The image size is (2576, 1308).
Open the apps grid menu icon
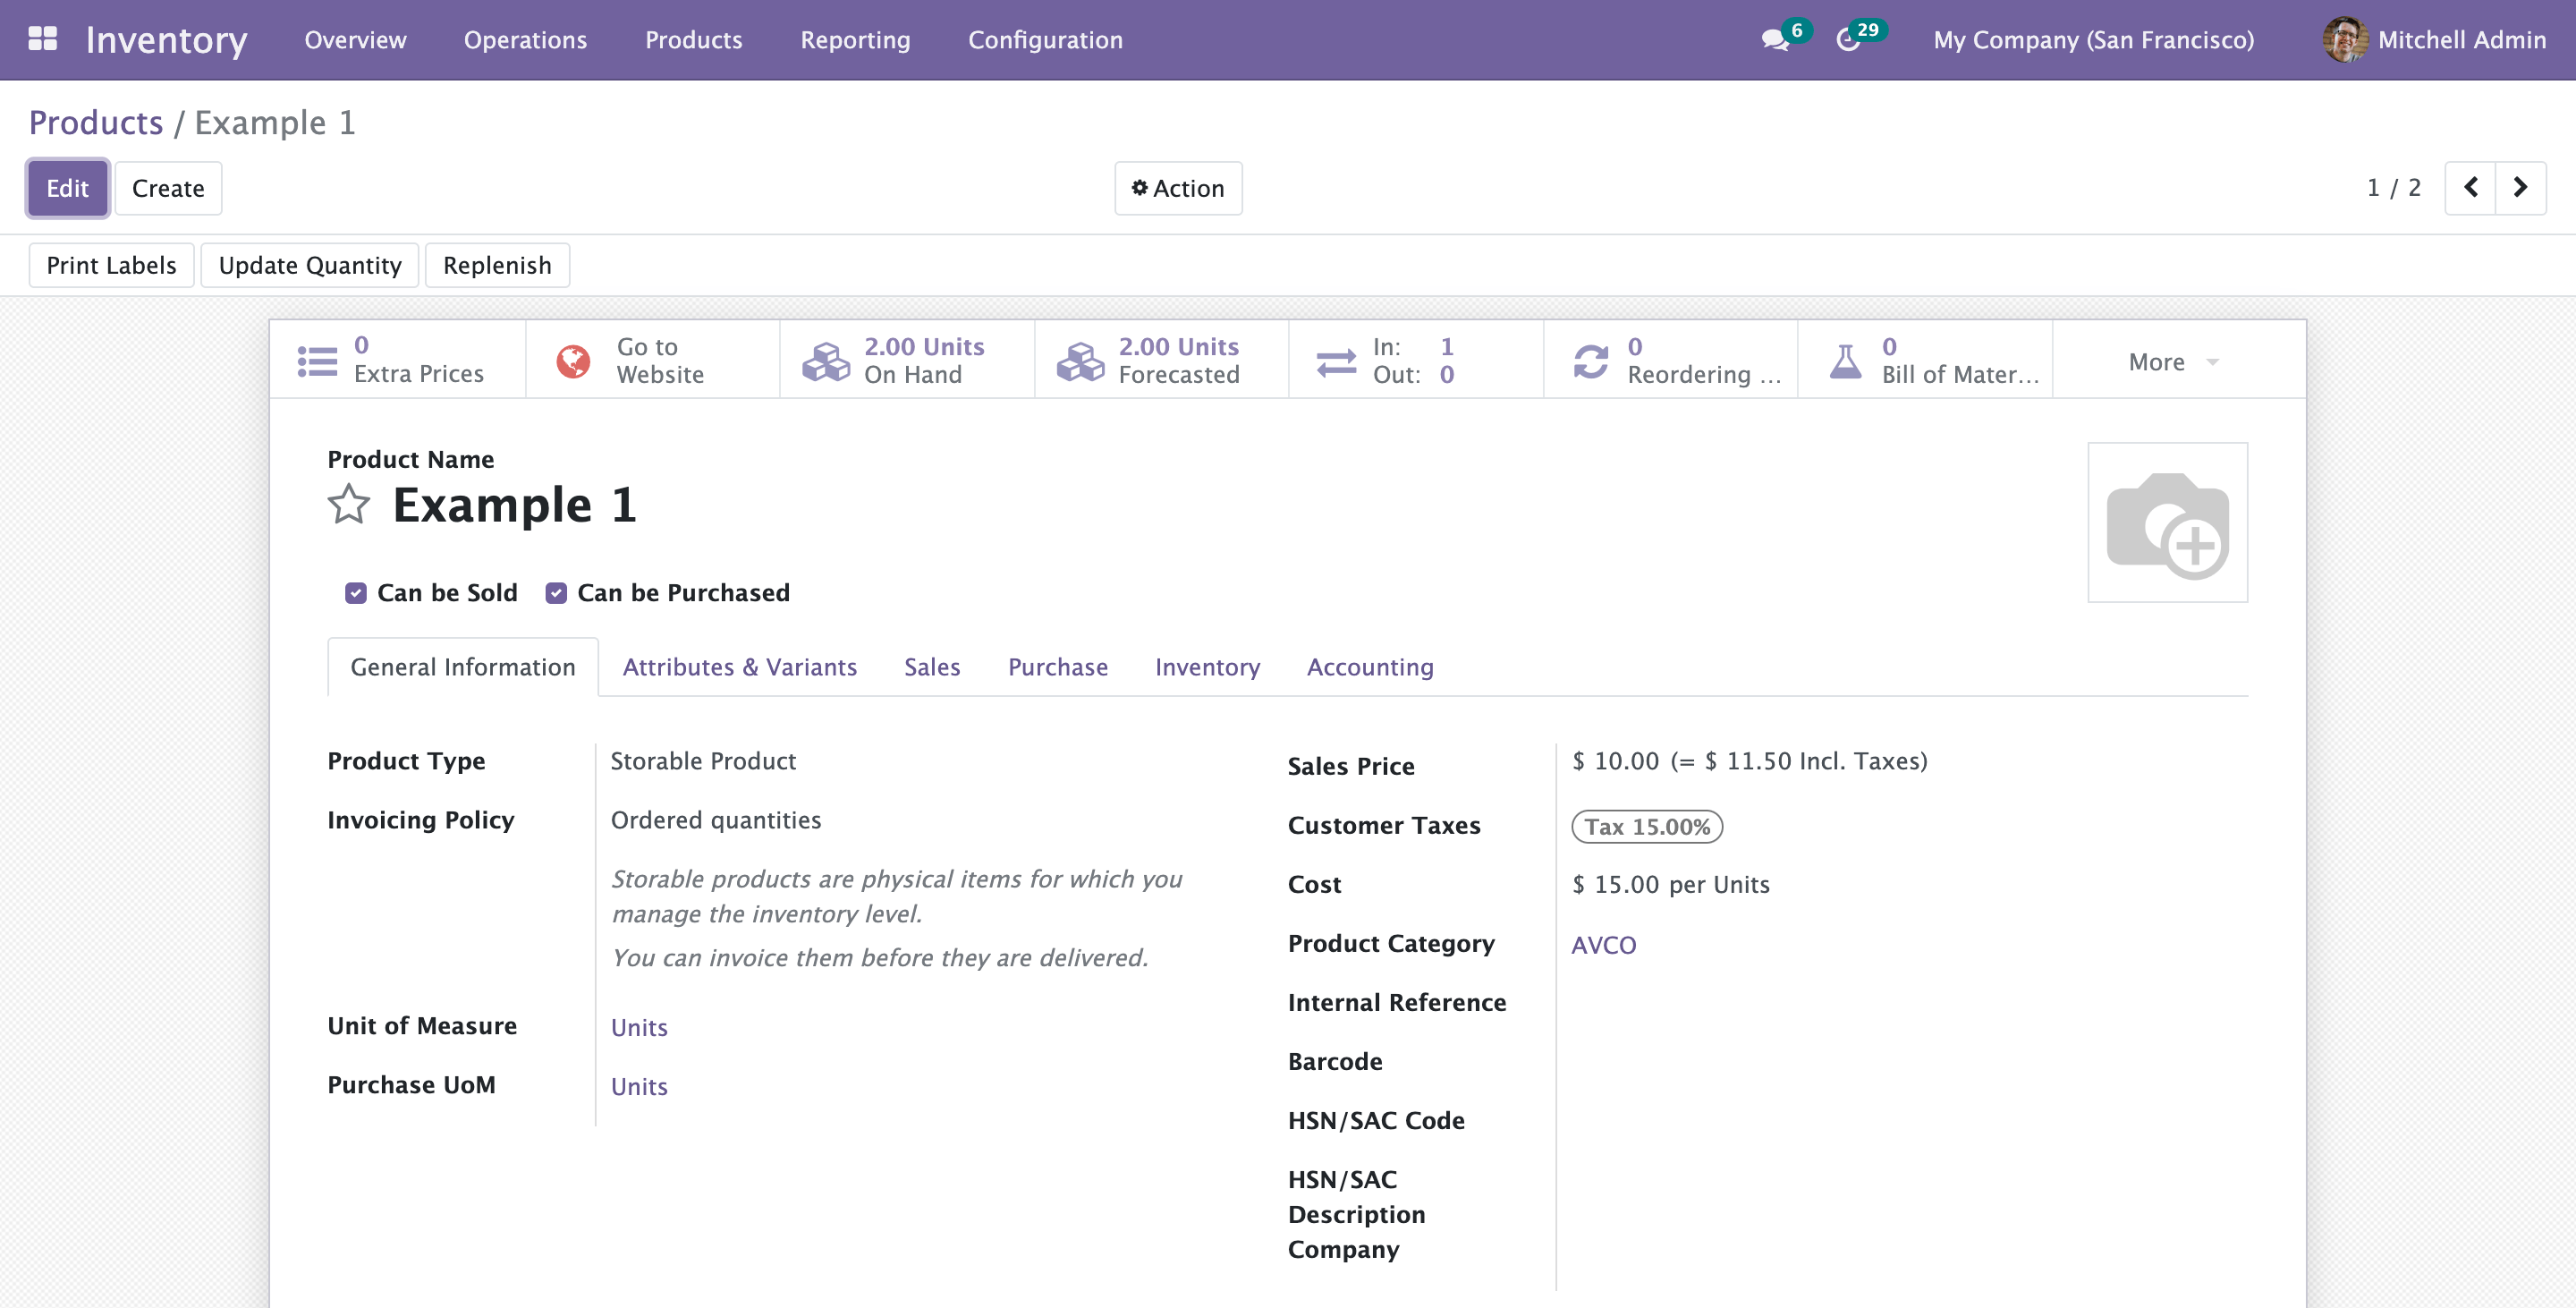[42, 39]
